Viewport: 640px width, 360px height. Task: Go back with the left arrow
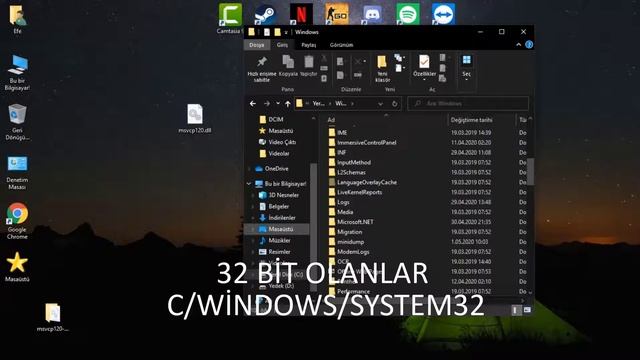click(253, 104)
